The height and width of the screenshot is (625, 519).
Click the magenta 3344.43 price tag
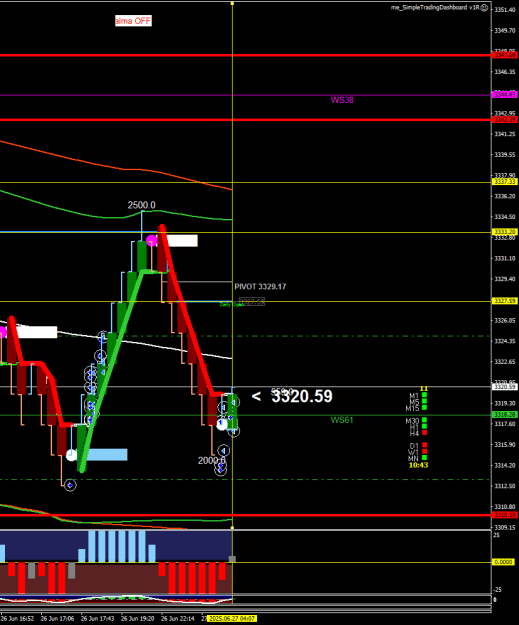(x=505, y=94)
